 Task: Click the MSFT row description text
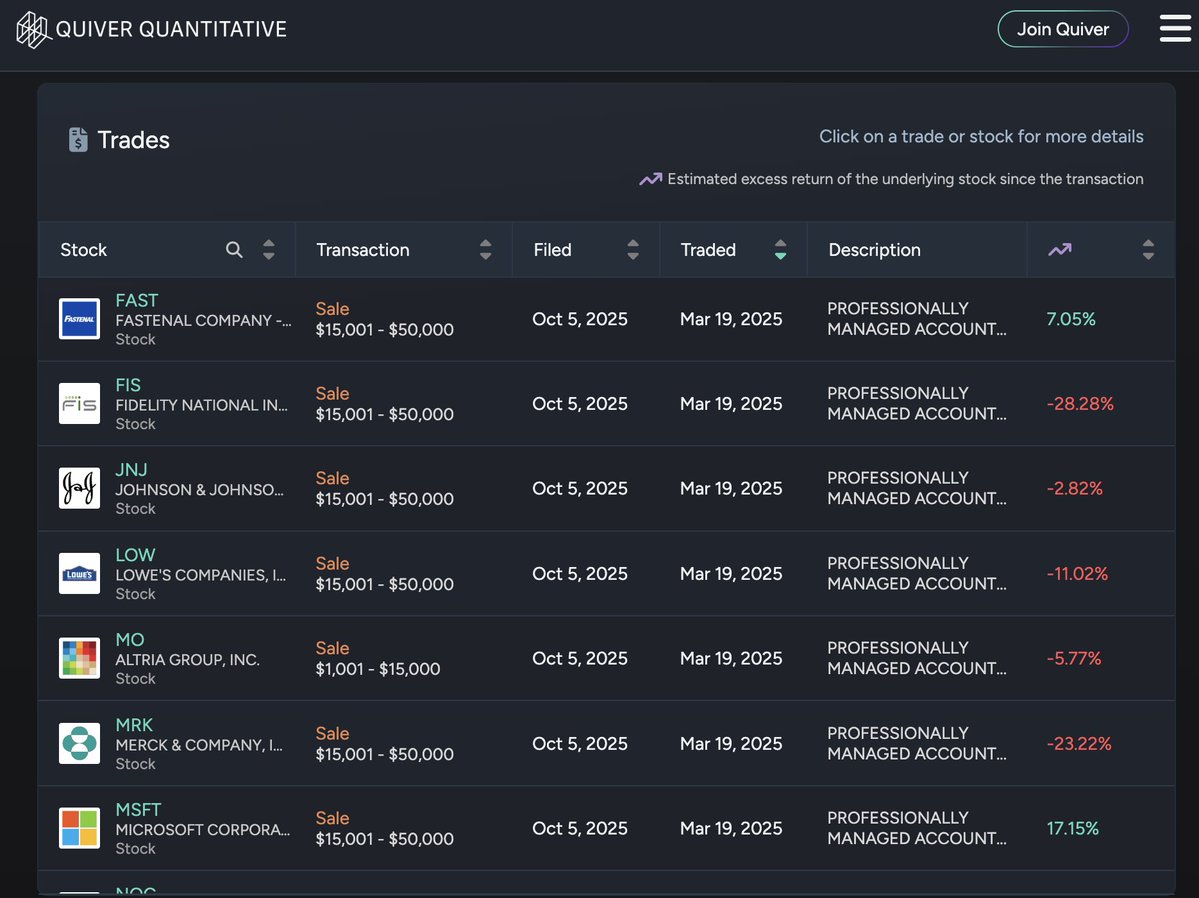(917, 828)
